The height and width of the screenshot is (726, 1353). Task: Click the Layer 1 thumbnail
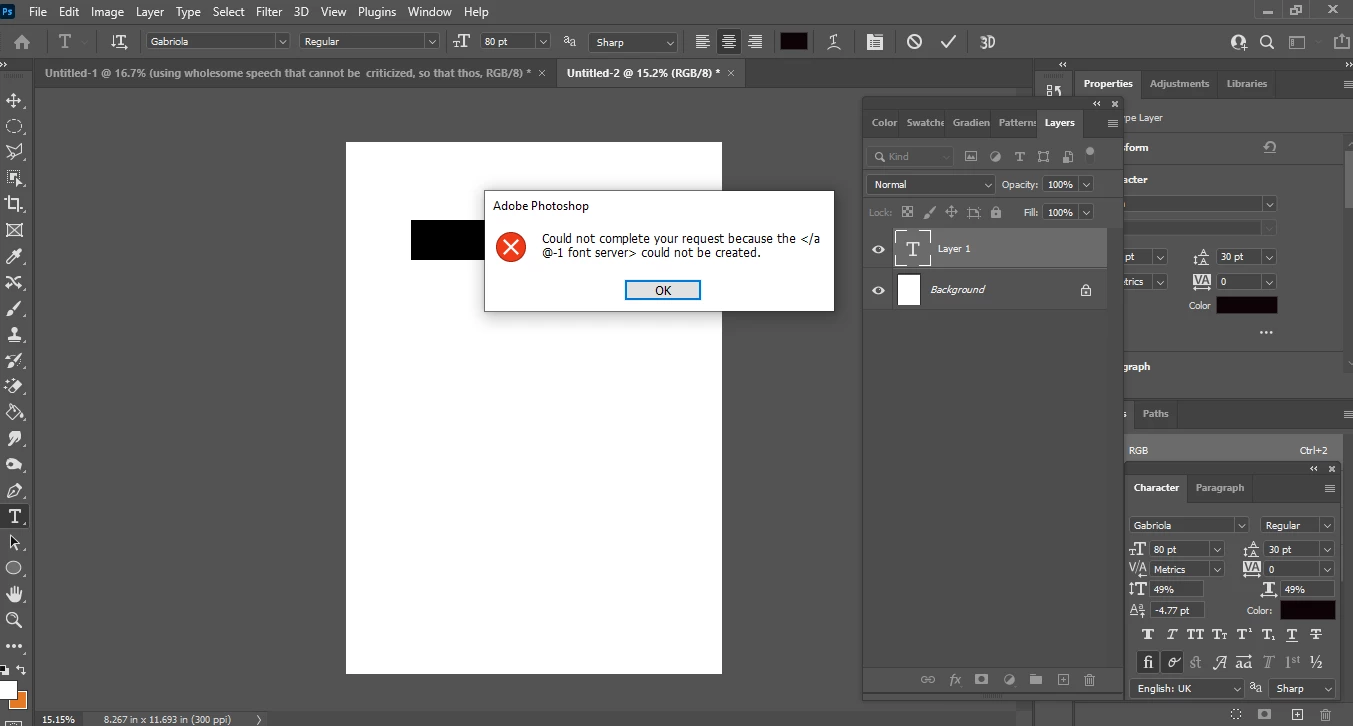[912, 248]
